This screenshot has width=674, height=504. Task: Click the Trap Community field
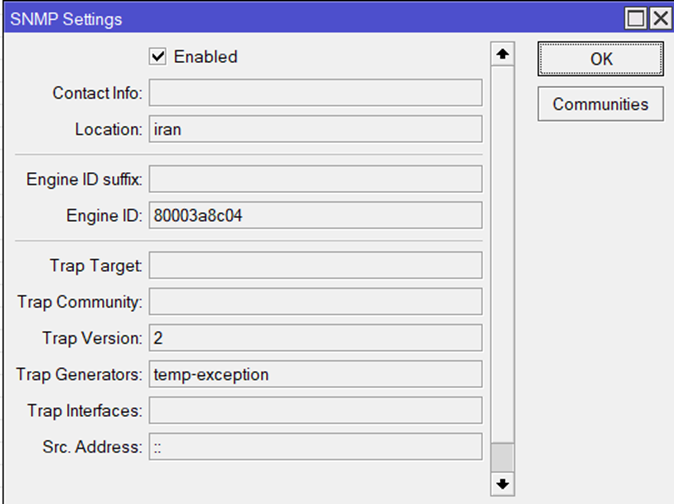click(x=315, y=301)
